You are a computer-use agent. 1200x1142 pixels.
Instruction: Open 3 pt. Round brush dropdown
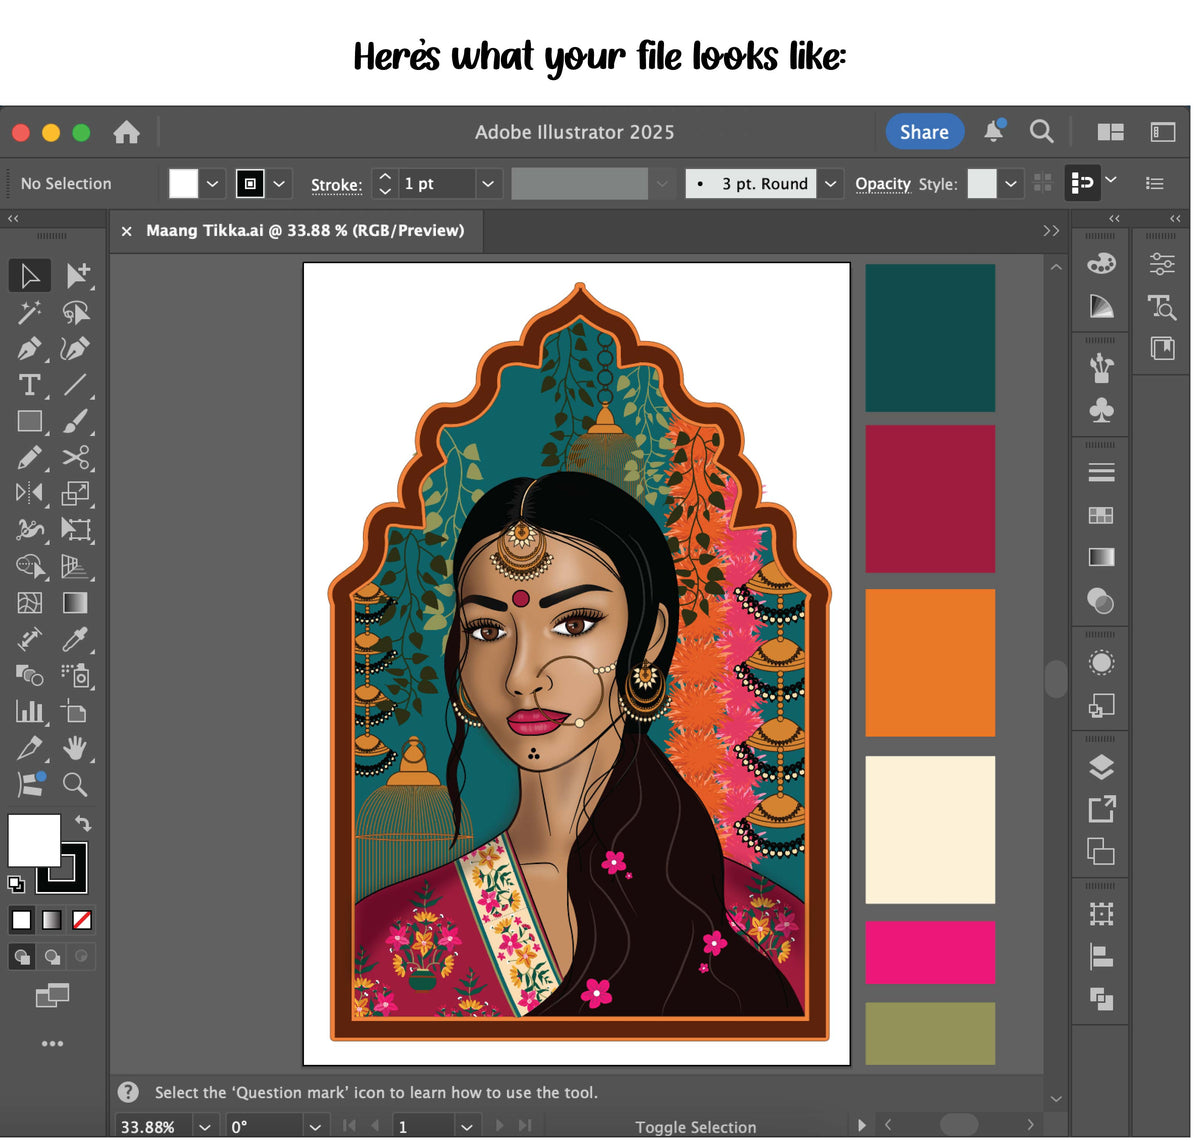click(x=830, y=184)
